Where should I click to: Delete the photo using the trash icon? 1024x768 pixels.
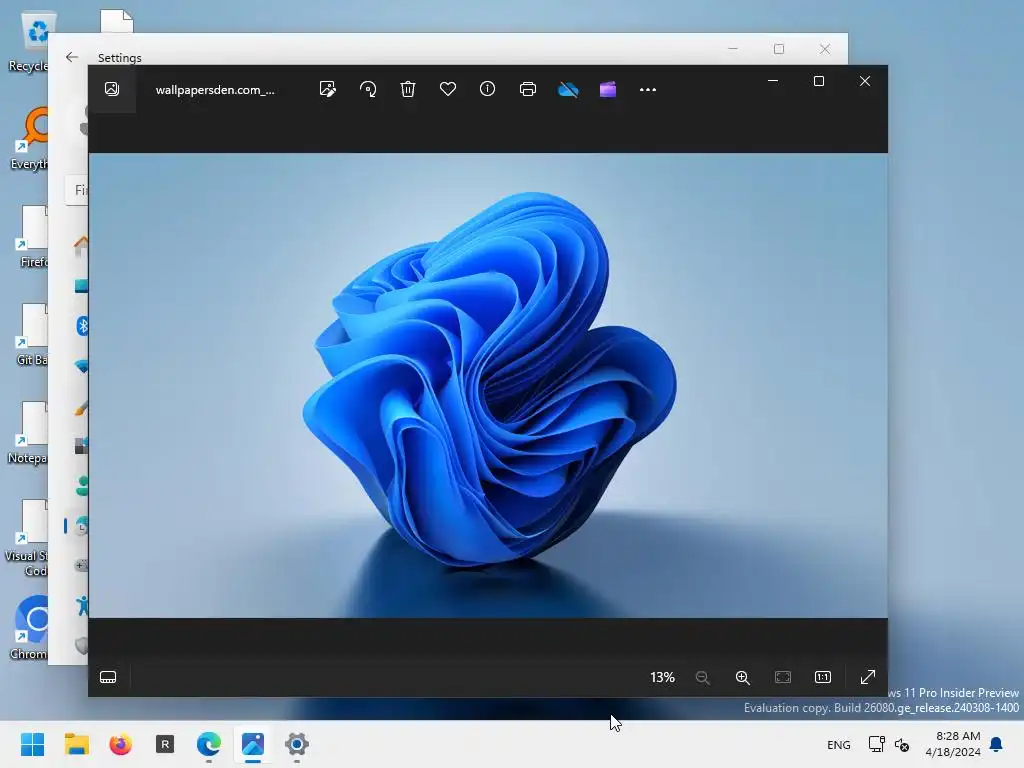tap(408, 89)
